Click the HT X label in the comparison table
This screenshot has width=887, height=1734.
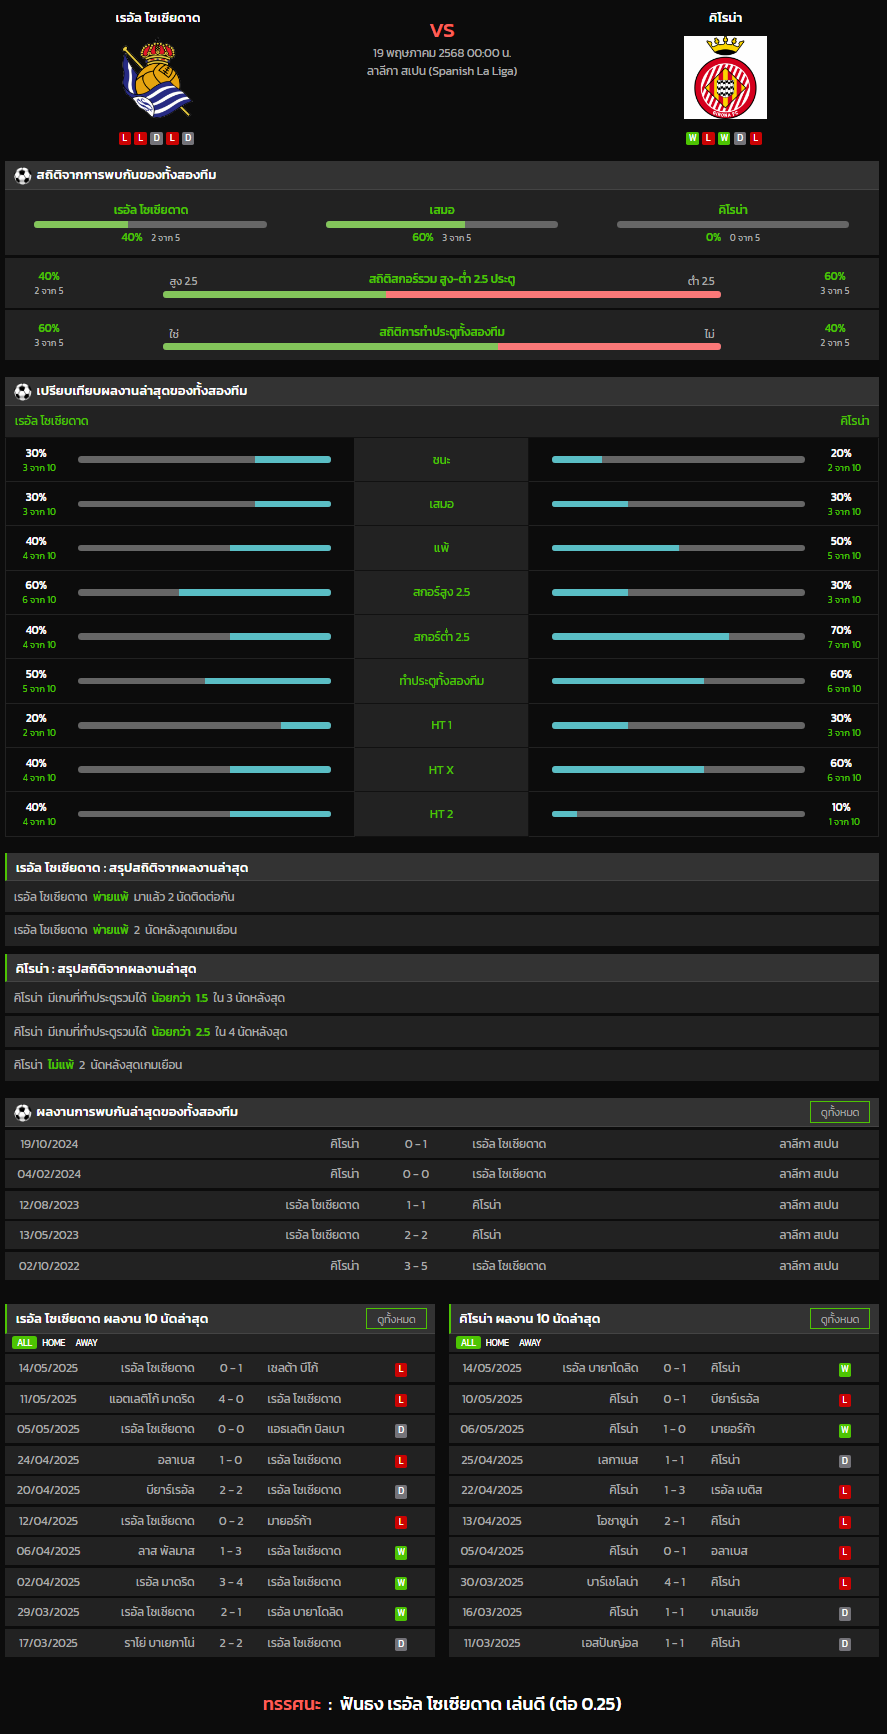[x=441, y=770]
